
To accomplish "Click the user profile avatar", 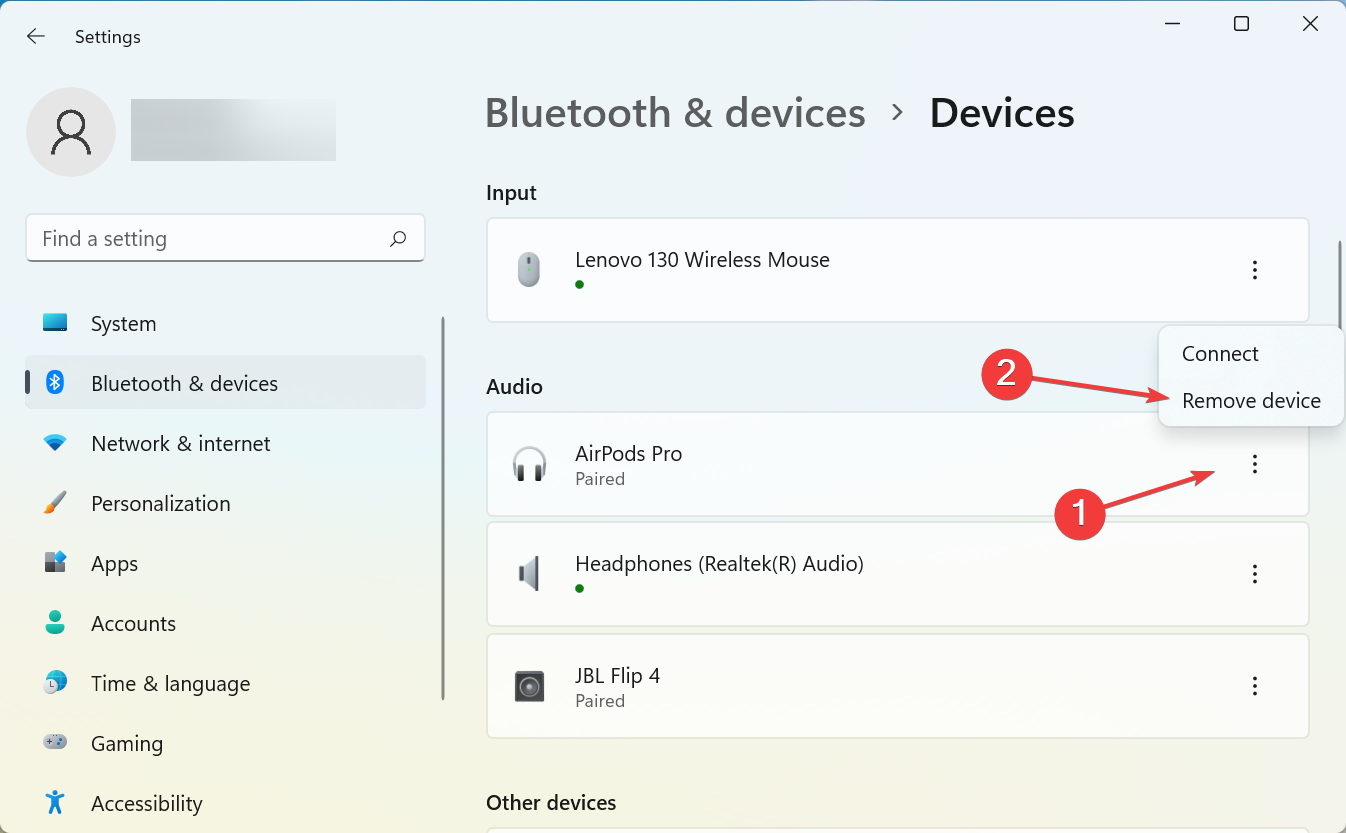I will (71, 132).
